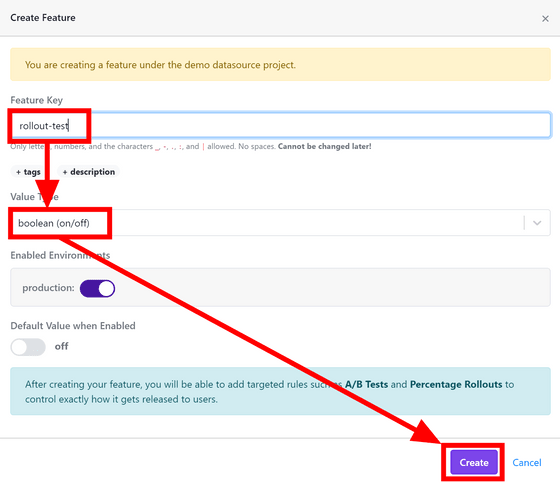The image size is (560, 483).
Task: Add tags to the feature
Action: [x=28, y=172]
